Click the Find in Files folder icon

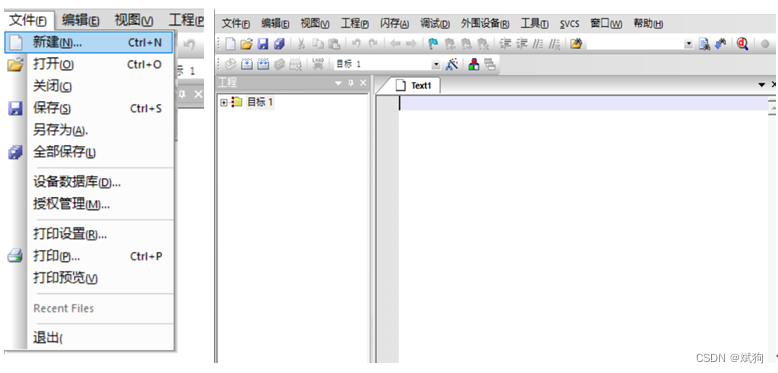tap(576, 44)
